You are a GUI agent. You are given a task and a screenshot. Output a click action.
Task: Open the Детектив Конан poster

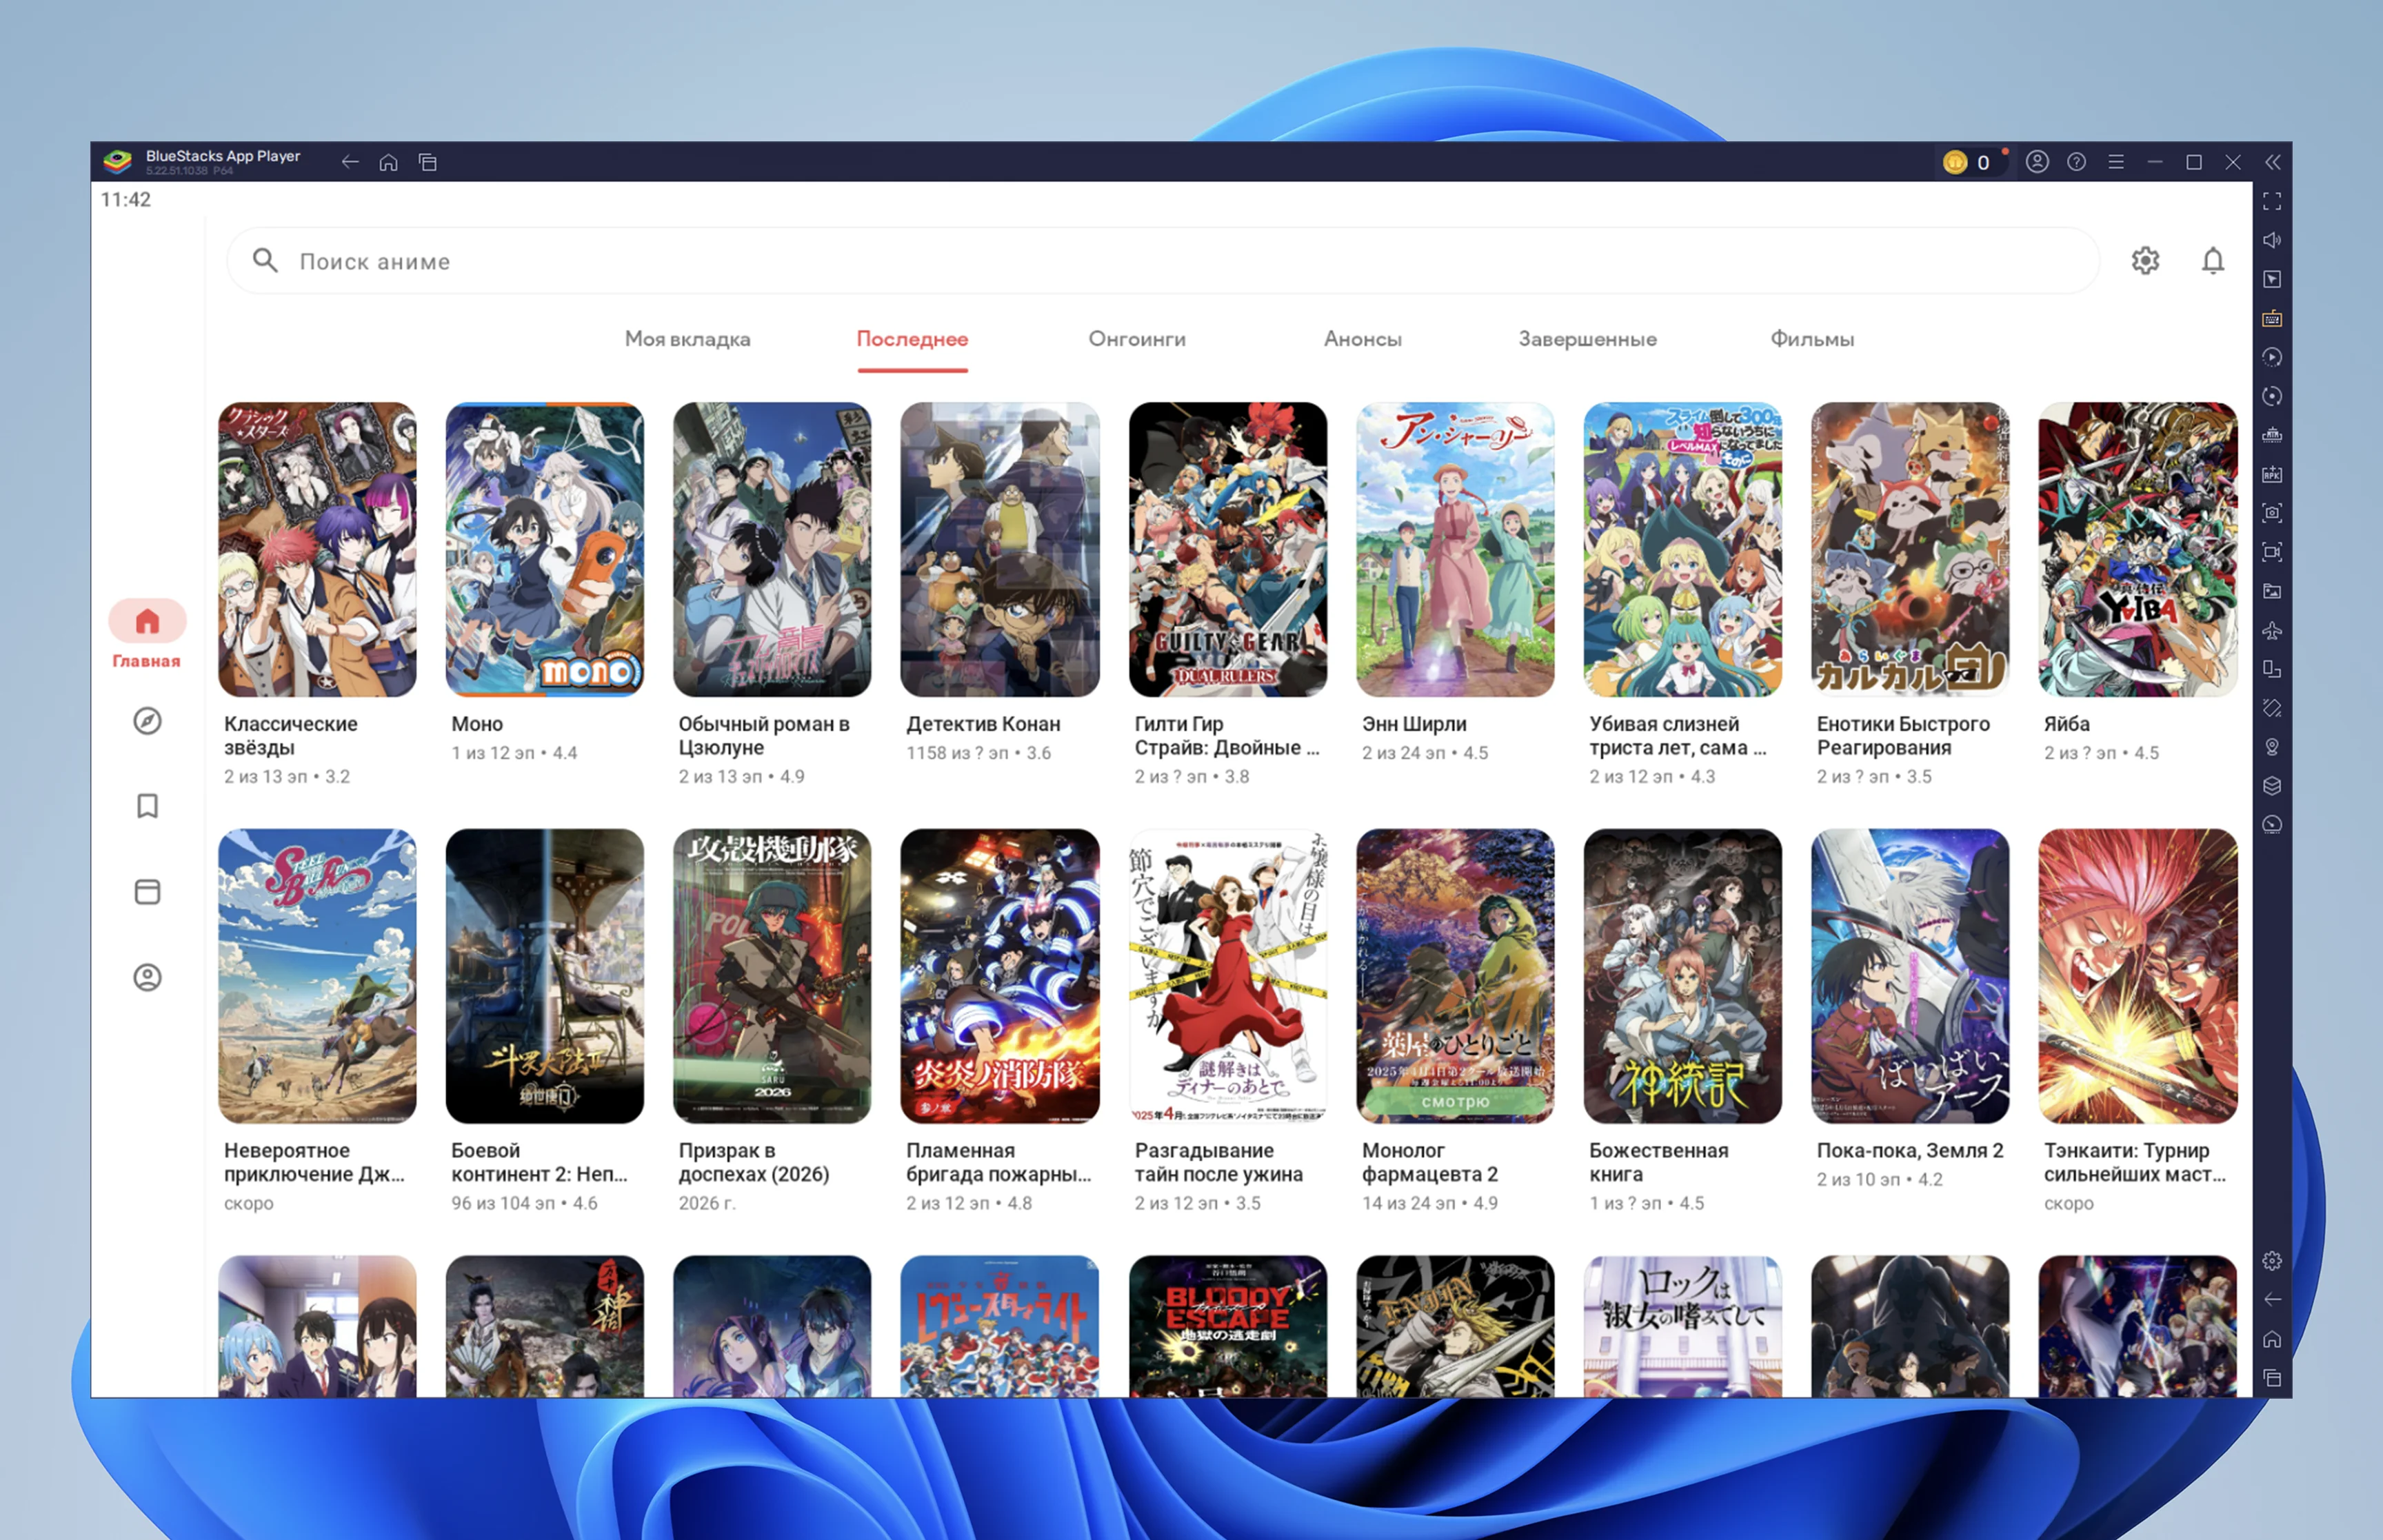[999, 549]
